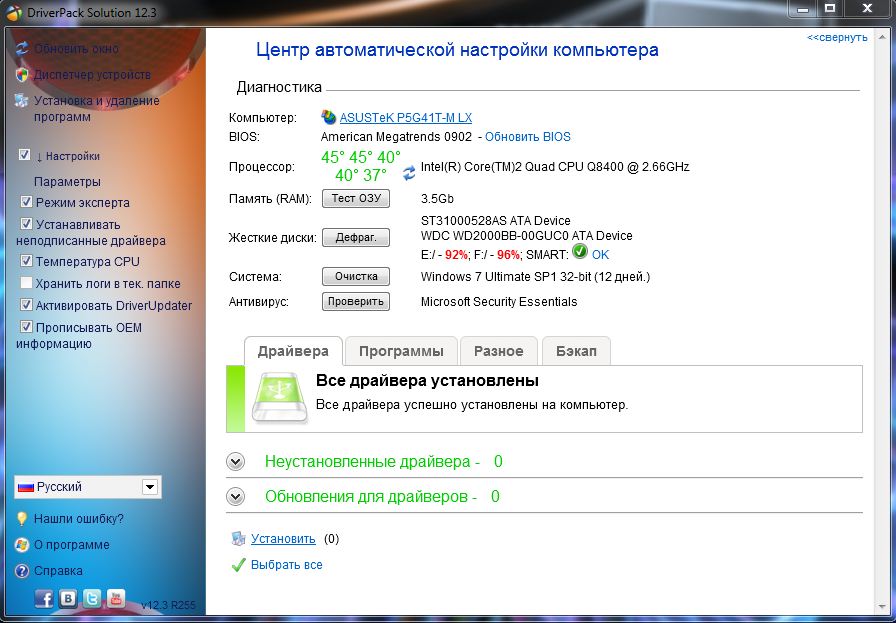Enable Хранить логи в тек. папке

point(26,282)
